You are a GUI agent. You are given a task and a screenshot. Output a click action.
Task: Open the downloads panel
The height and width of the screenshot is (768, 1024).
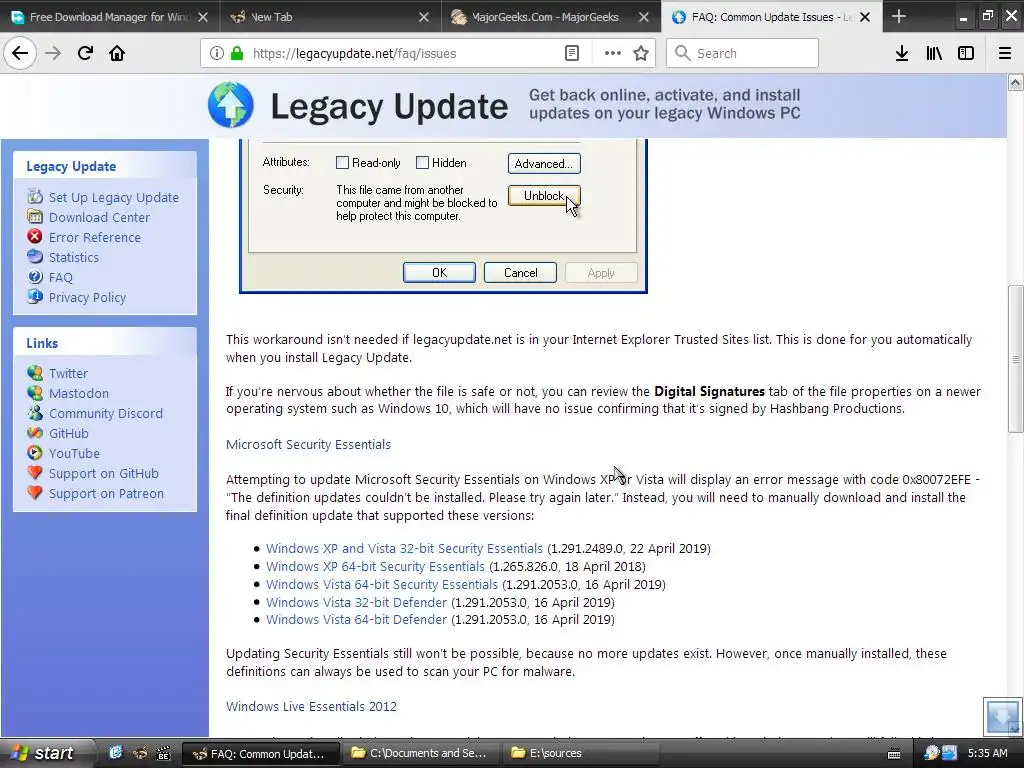[902, 54]
